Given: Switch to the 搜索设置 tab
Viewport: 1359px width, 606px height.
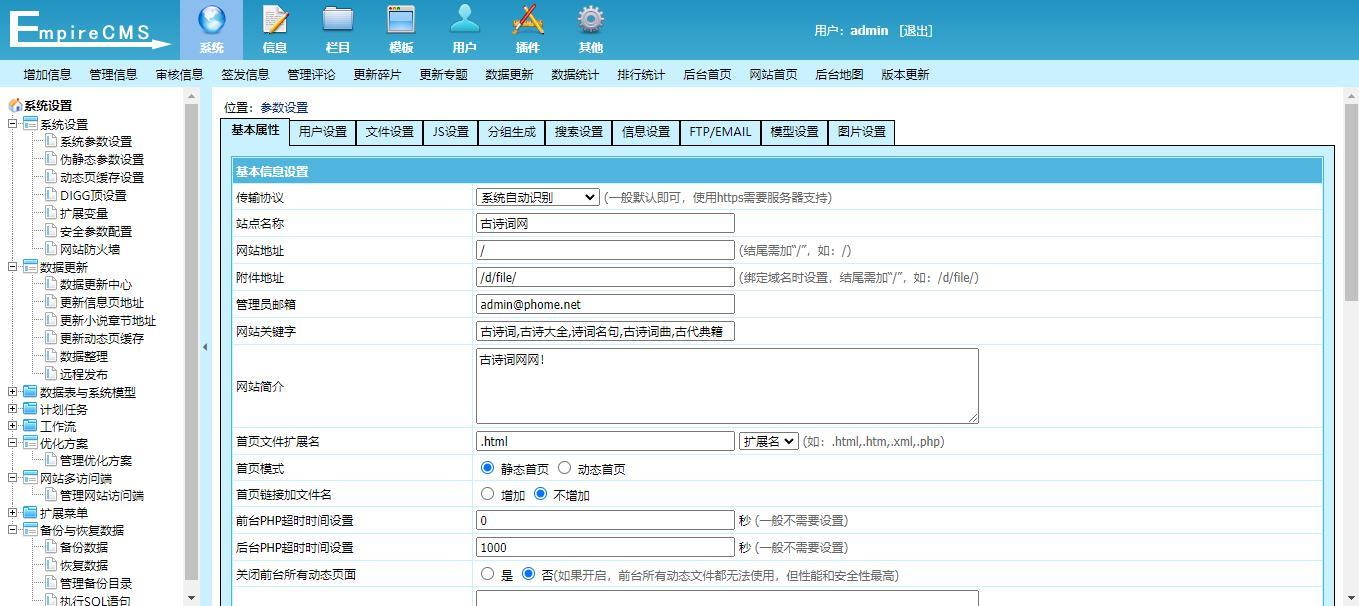Looking at the screenshot, I should 579,132.
